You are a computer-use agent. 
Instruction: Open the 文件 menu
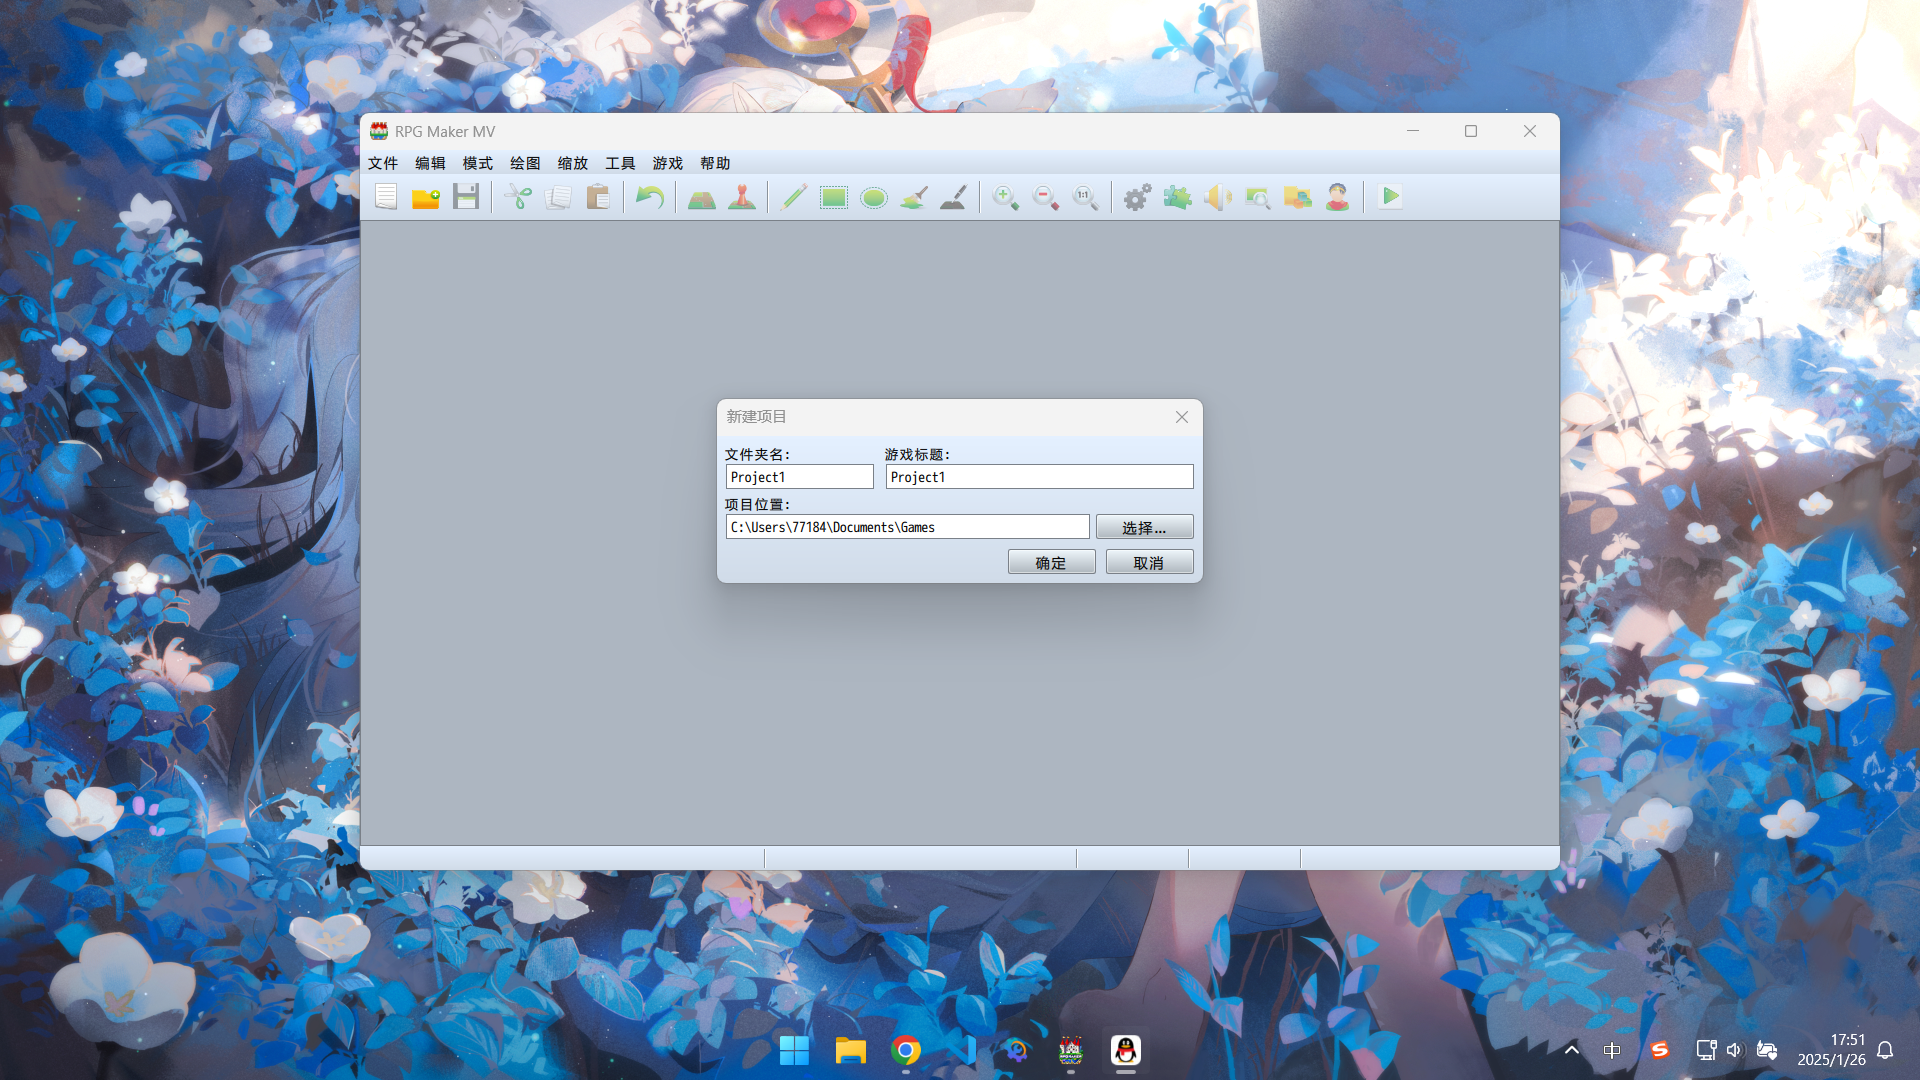[383, 163]
